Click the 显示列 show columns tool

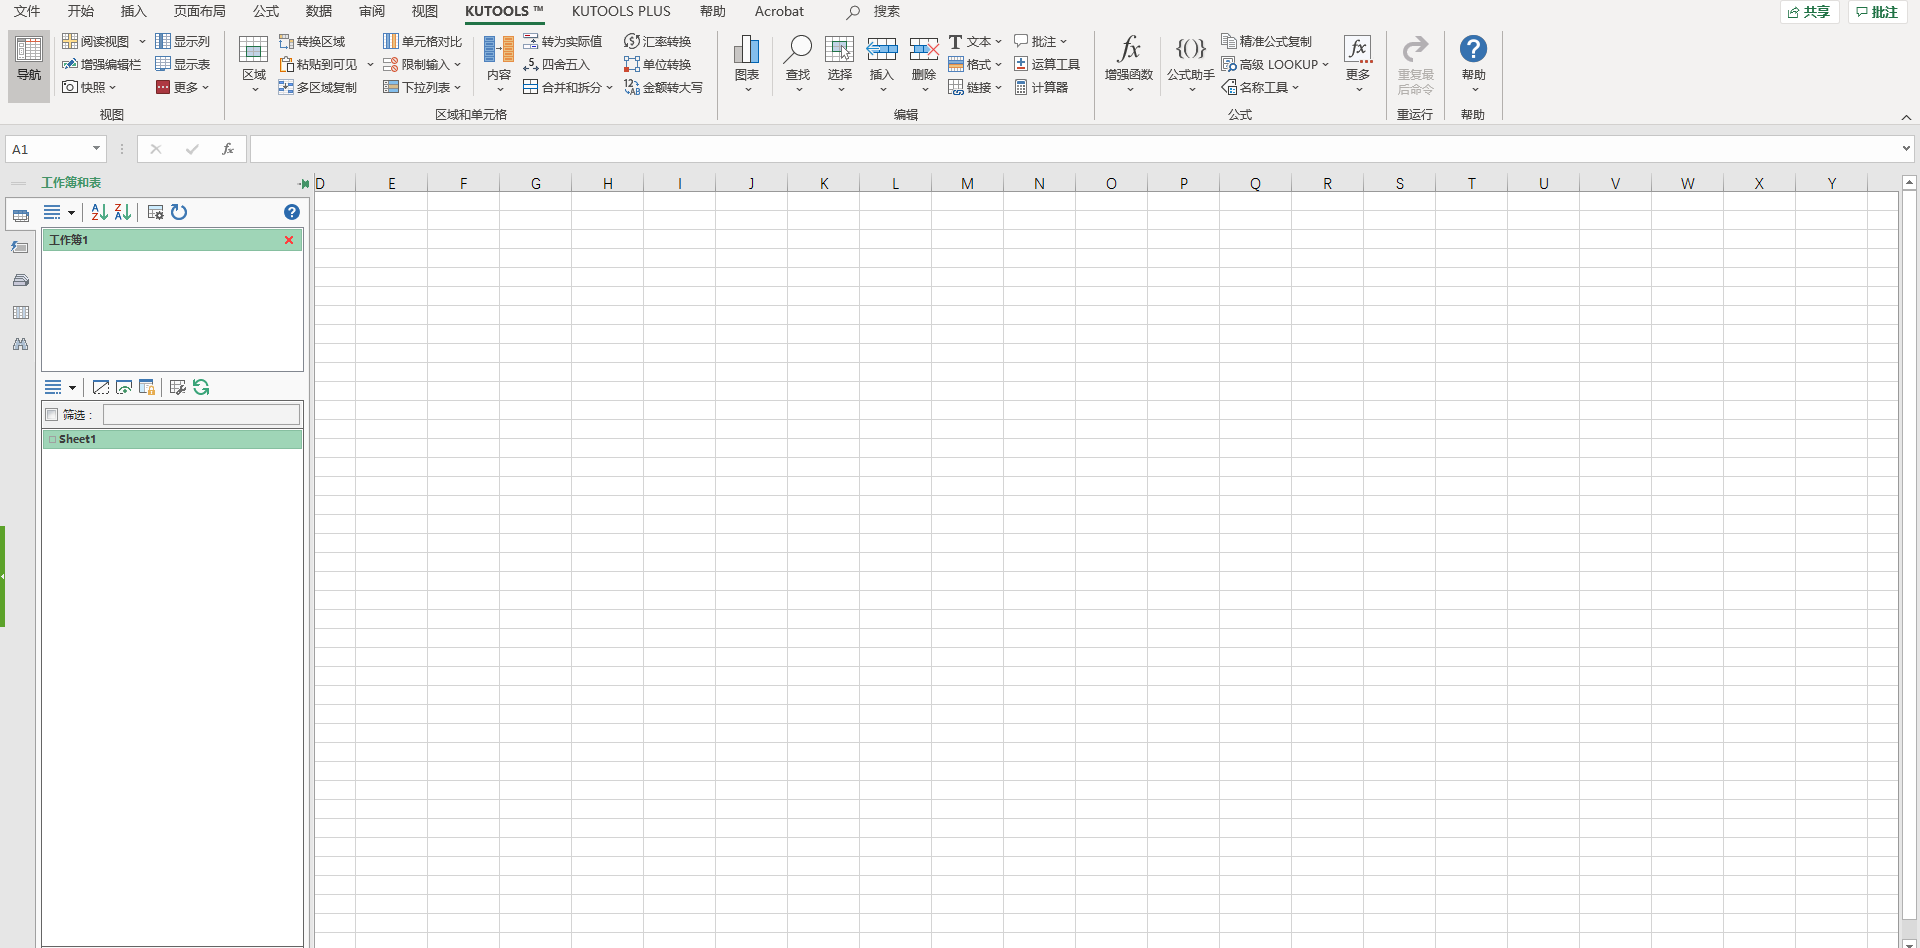pyautogui.click(x=183, y=41)
